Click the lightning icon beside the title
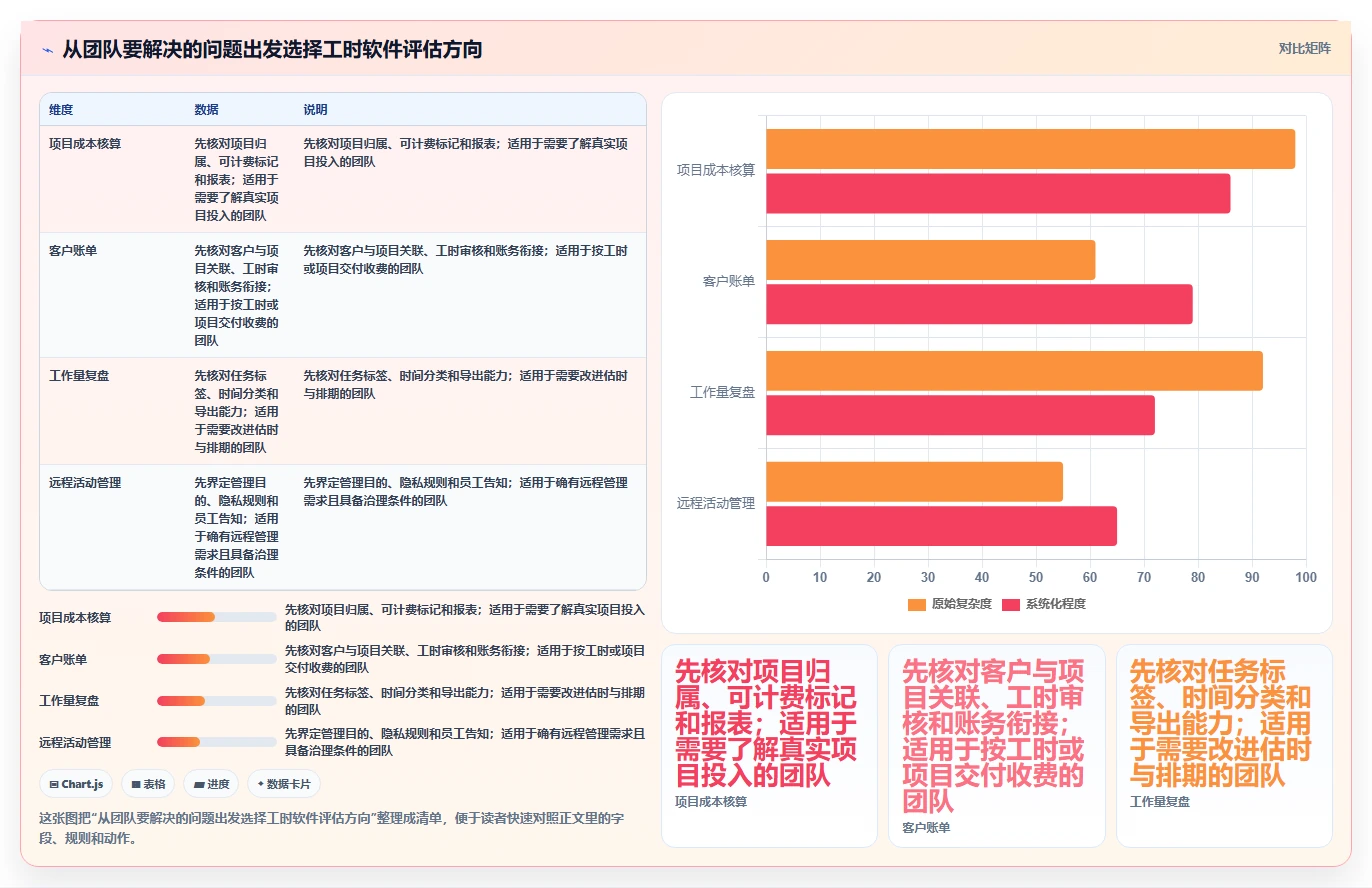 tap(47, 49)
